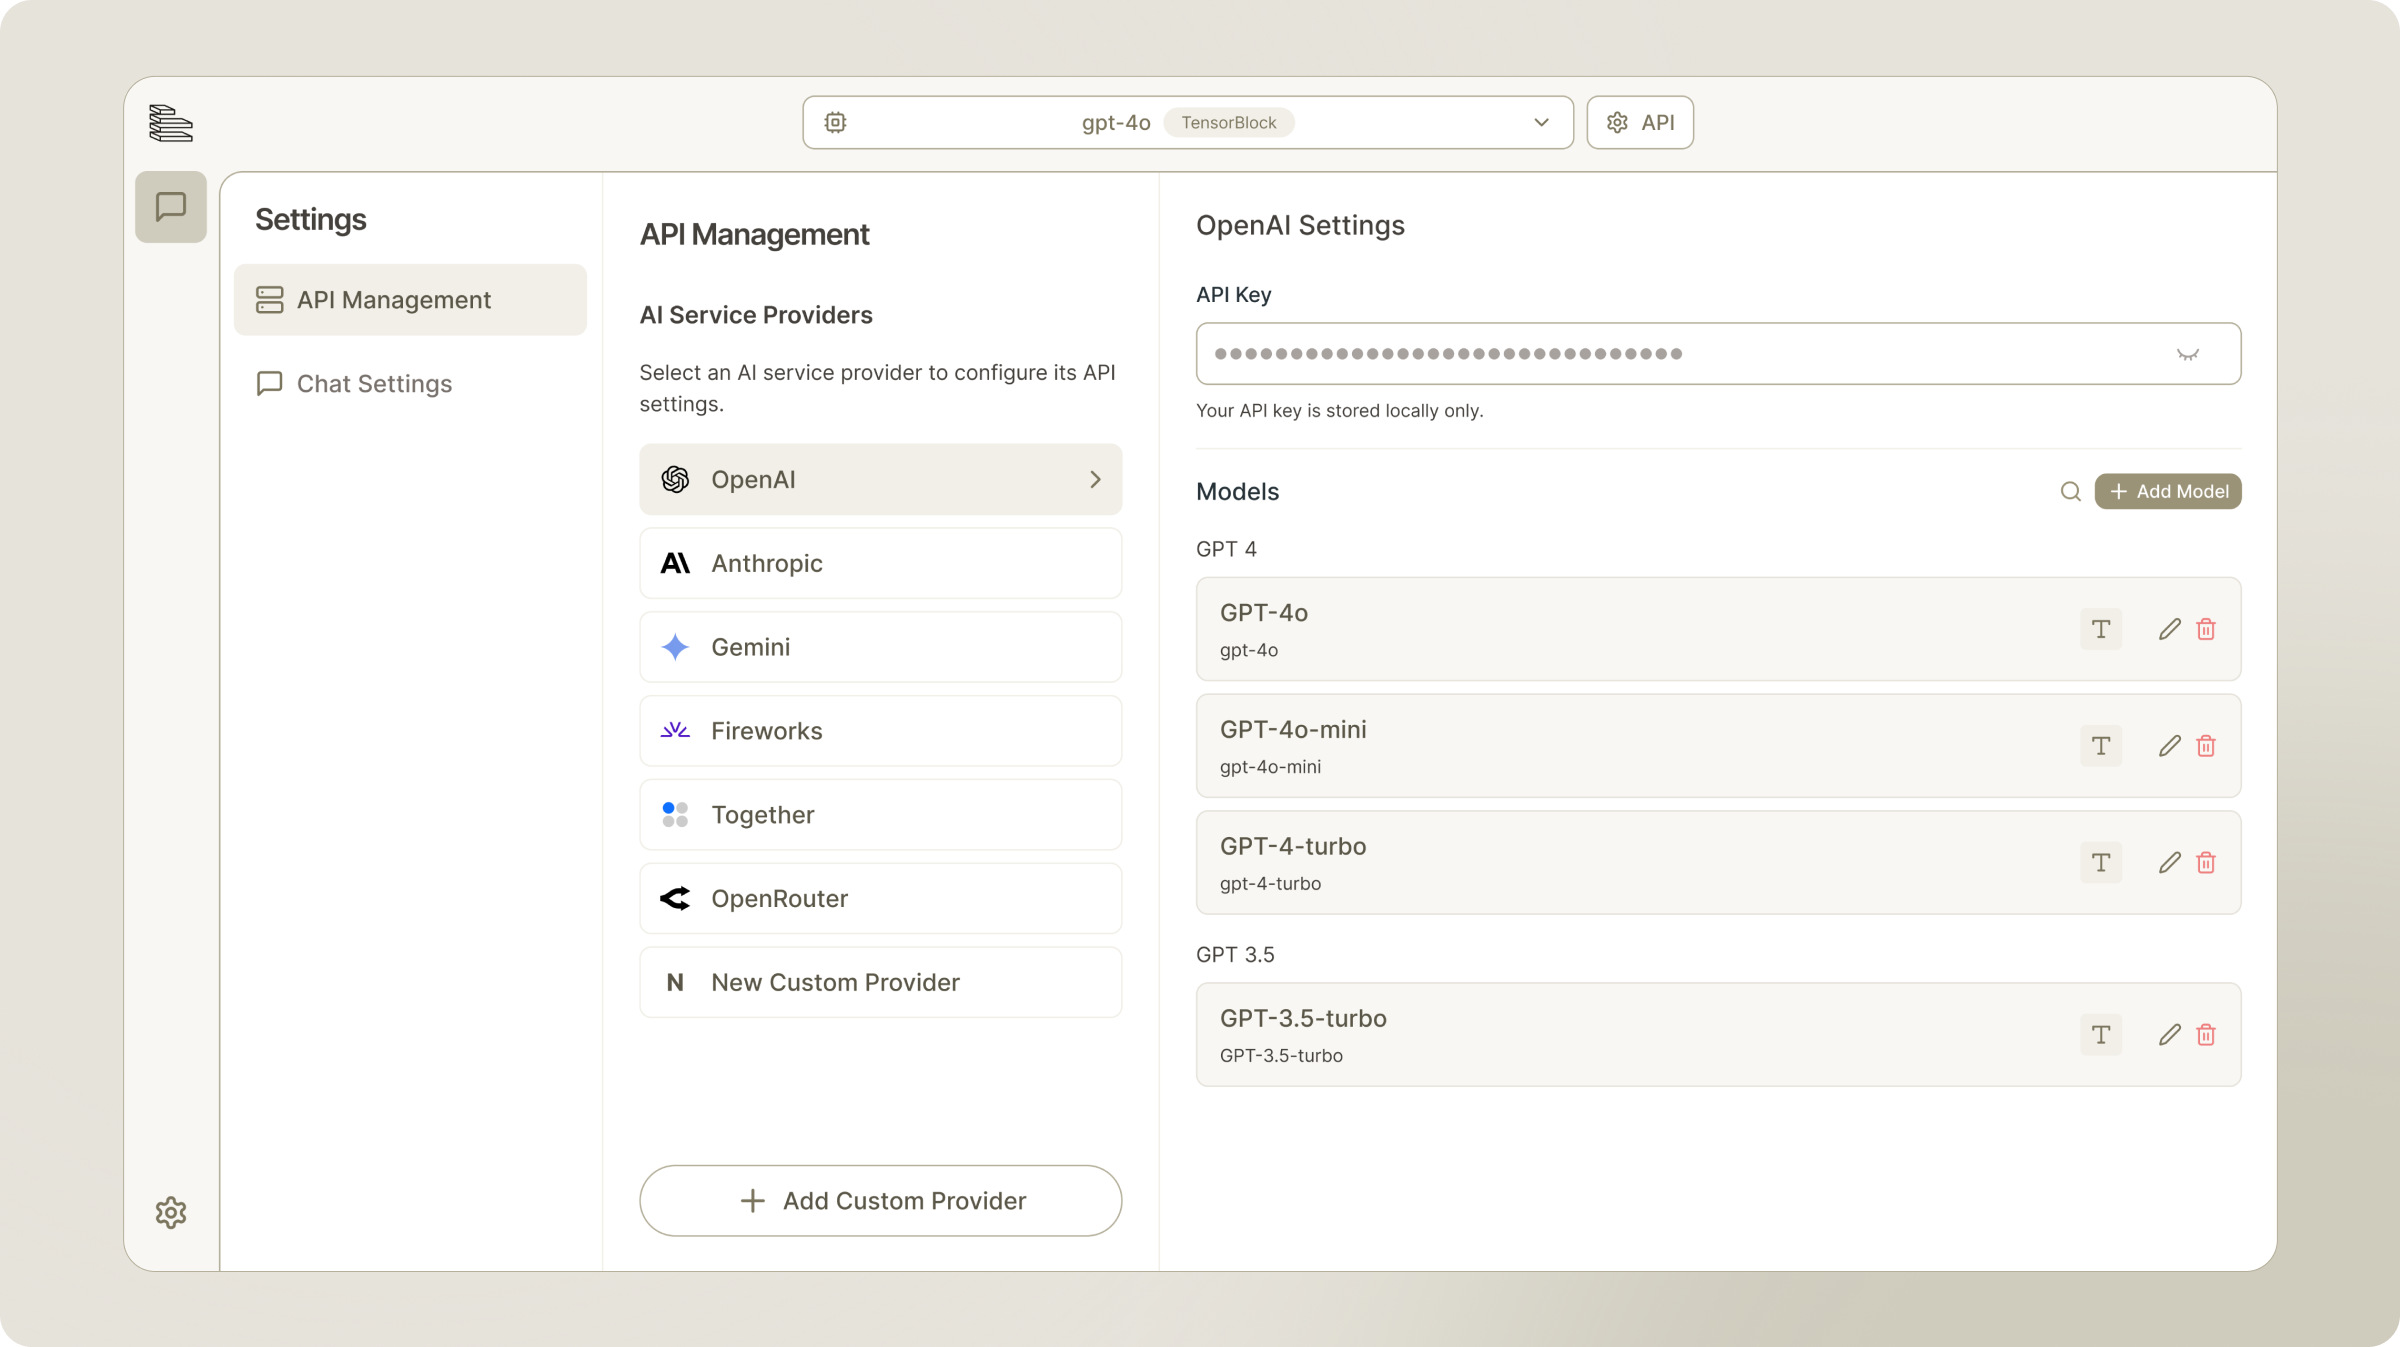Switch to Chat Settings tab
The image size is (2400, 1347).
click(410, 384)
